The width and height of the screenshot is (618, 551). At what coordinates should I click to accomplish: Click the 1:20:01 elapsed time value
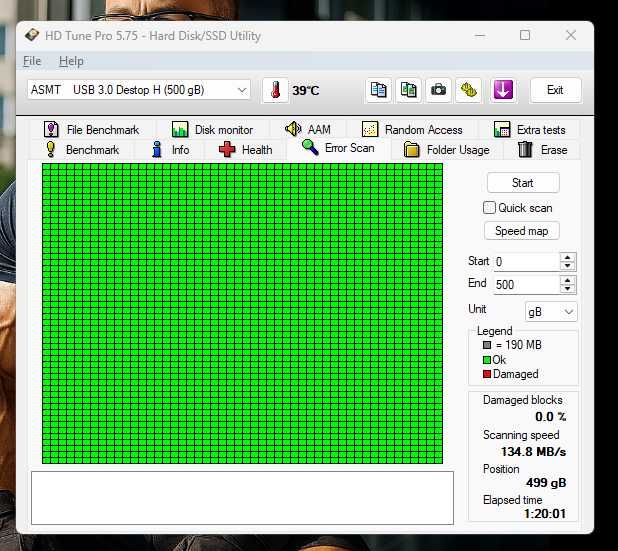coord(545,514)
